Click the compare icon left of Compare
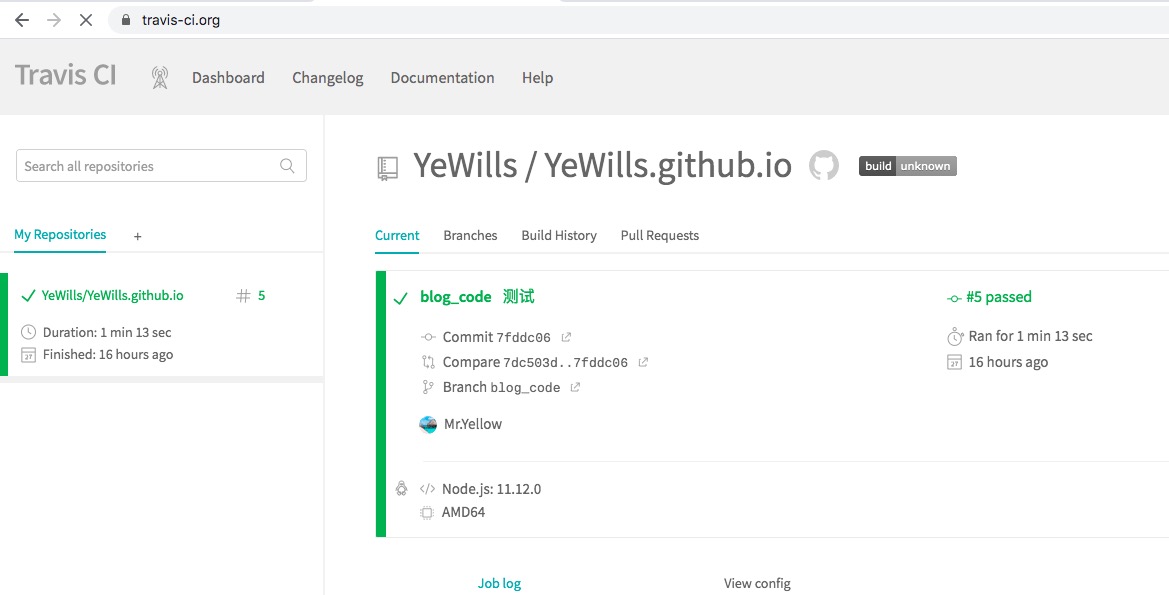 pyautogui.click(x=428, y=362)
